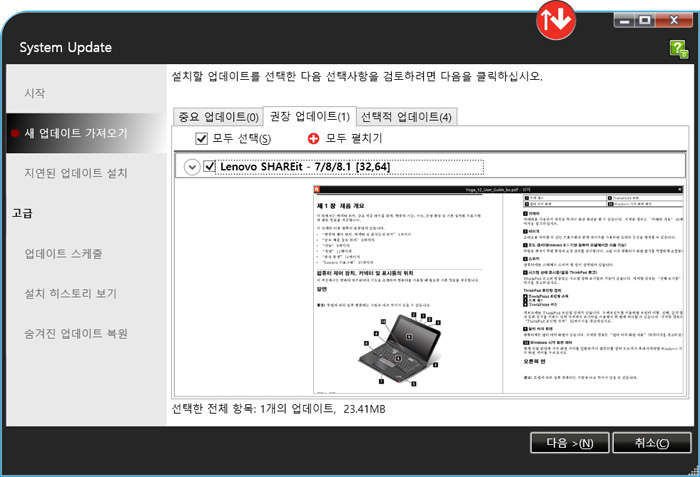Click the red up-down arrows update icon
Viewport: 700px width, 477px height.
(556, 20)
